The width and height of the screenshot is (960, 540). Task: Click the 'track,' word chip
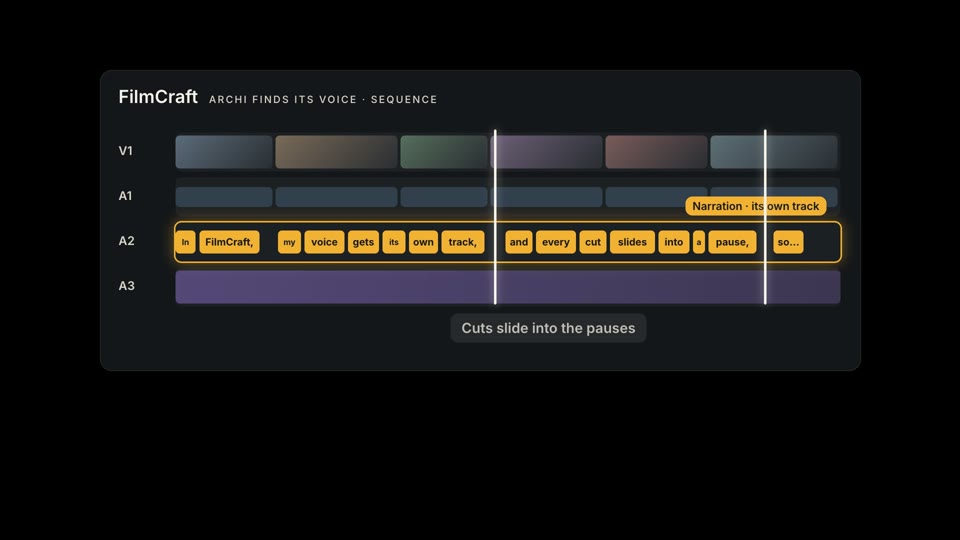(463, 242)
